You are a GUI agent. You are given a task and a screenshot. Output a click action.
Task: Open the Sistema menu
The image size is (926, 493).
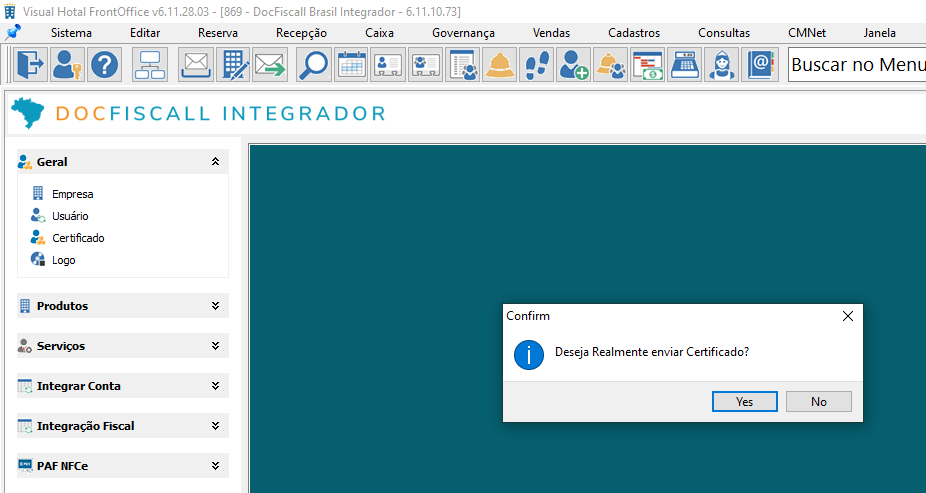pyautogui.click(x=71, y=33)
